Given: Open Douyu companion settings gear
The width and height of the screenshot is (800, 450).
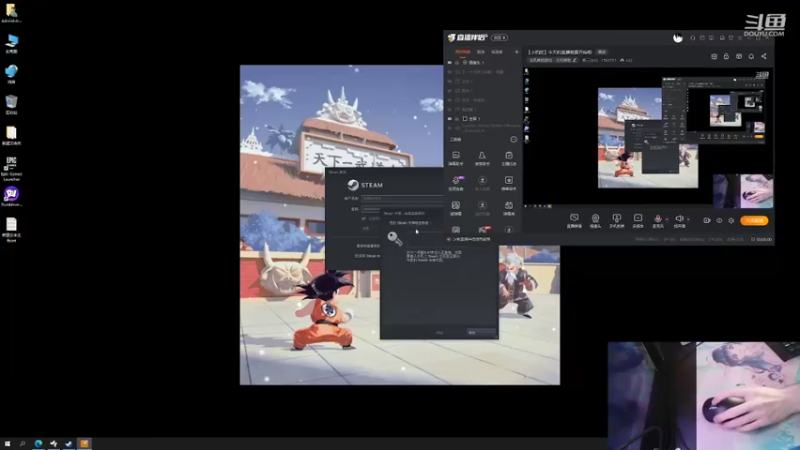Looking at the screenshot, I should (731, 220).
